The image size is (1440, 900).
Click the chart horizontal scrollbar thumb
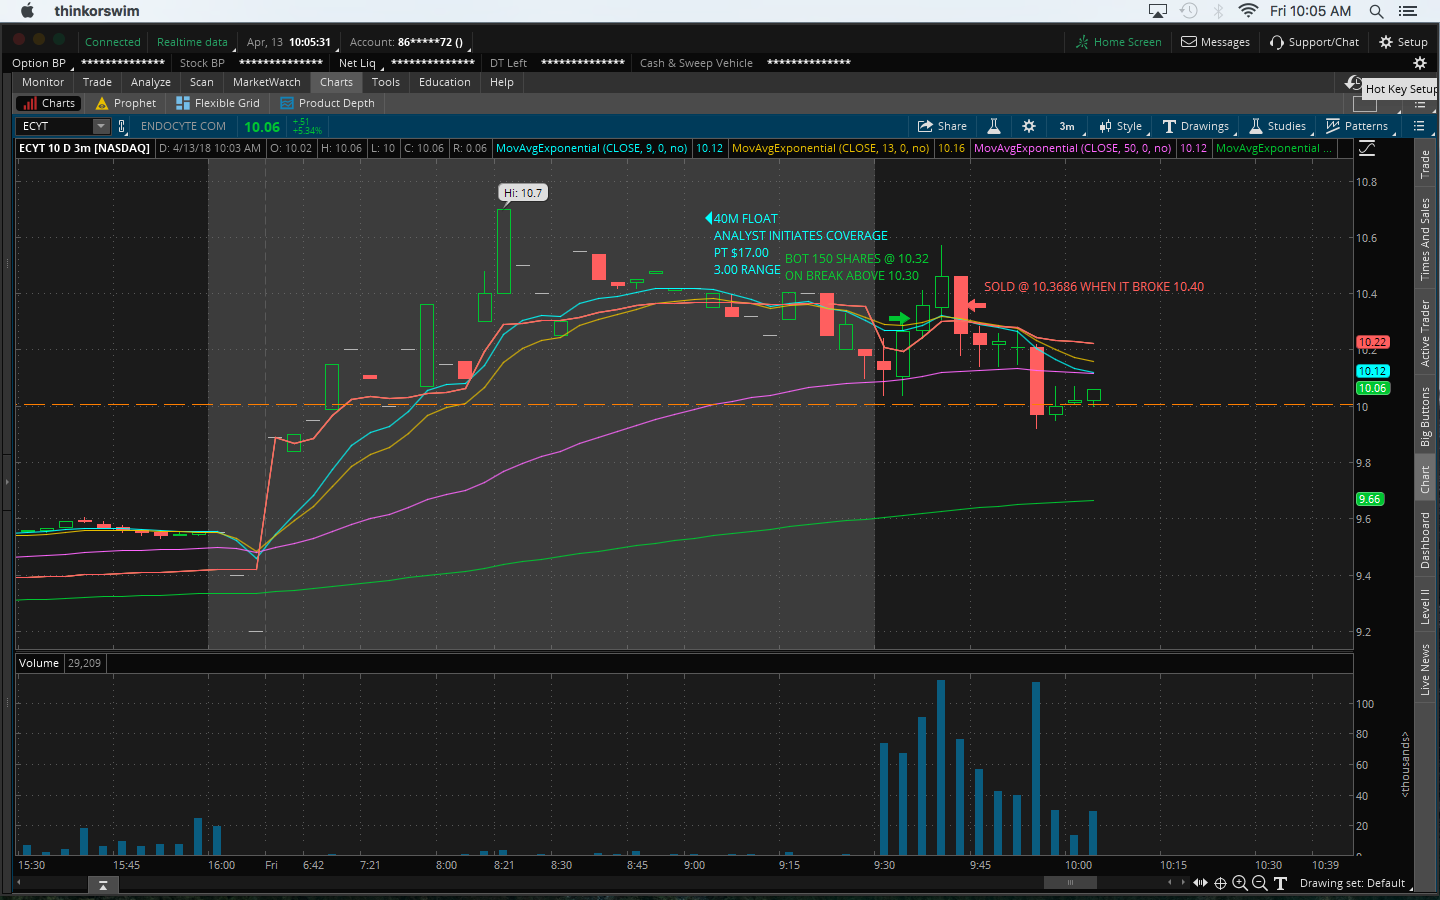[1070, 883]
